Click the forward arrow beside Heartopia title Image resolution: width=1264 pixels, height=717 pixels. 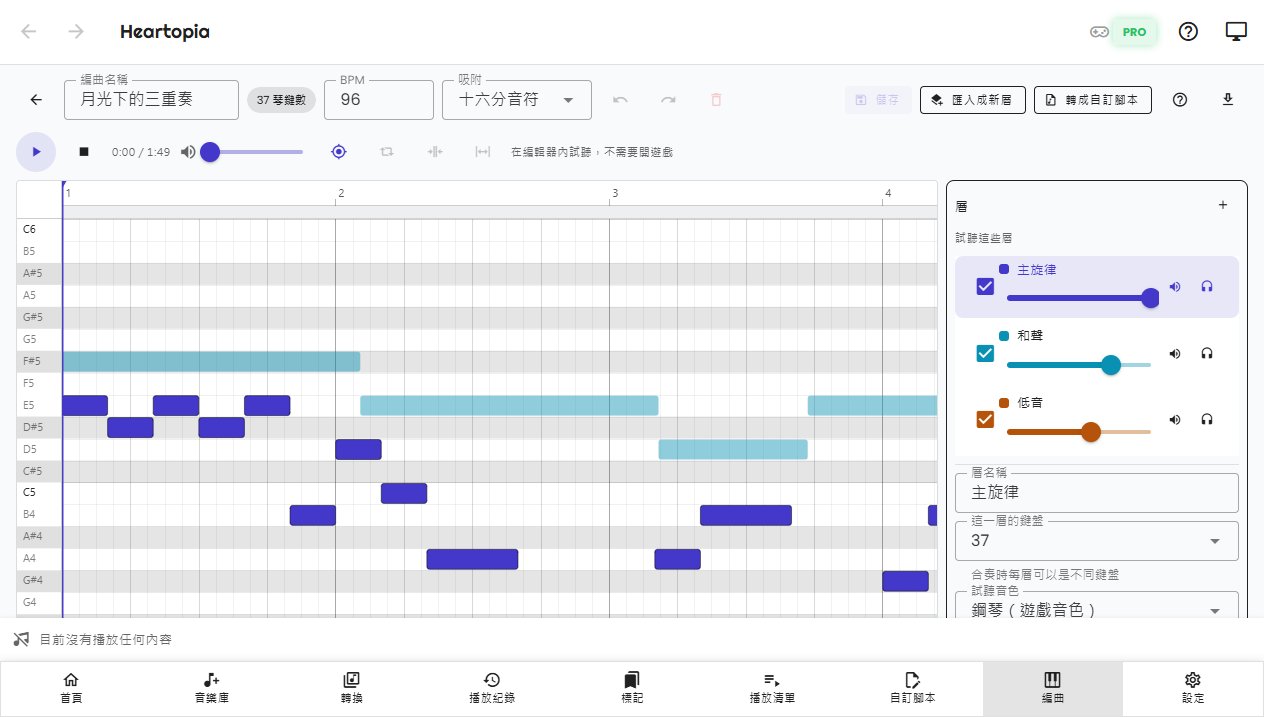pyautogui.click(x=76, y=31)
